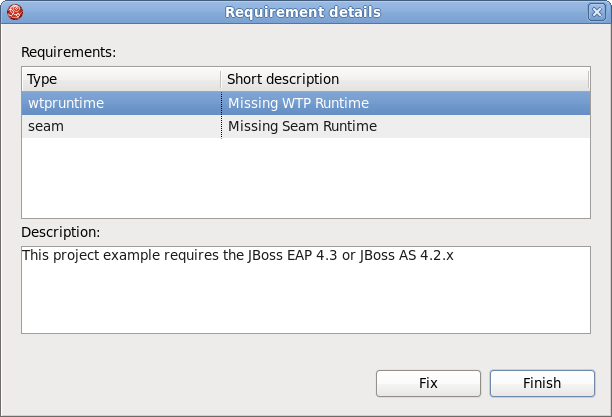Click the Requirement details title bar text
The image size is (612, 417).
point(302,12)
